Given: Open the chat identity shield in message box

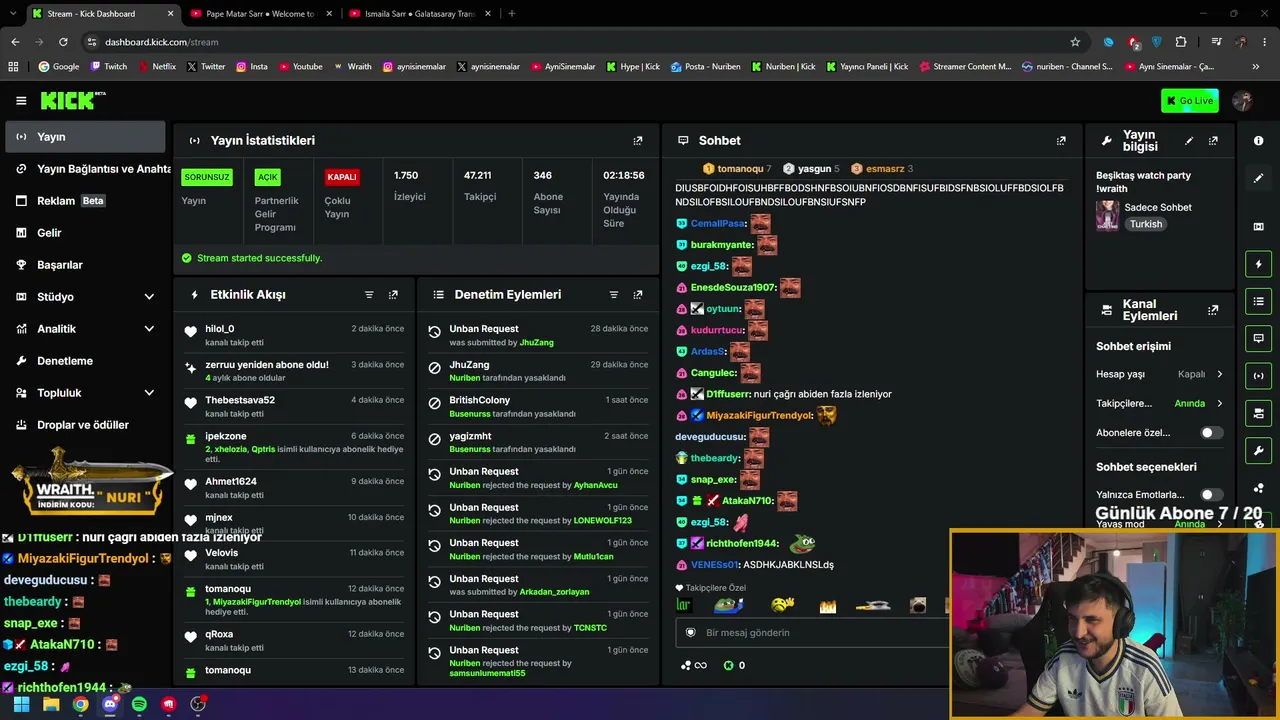Looking at the screenshot, I should 690,633.
